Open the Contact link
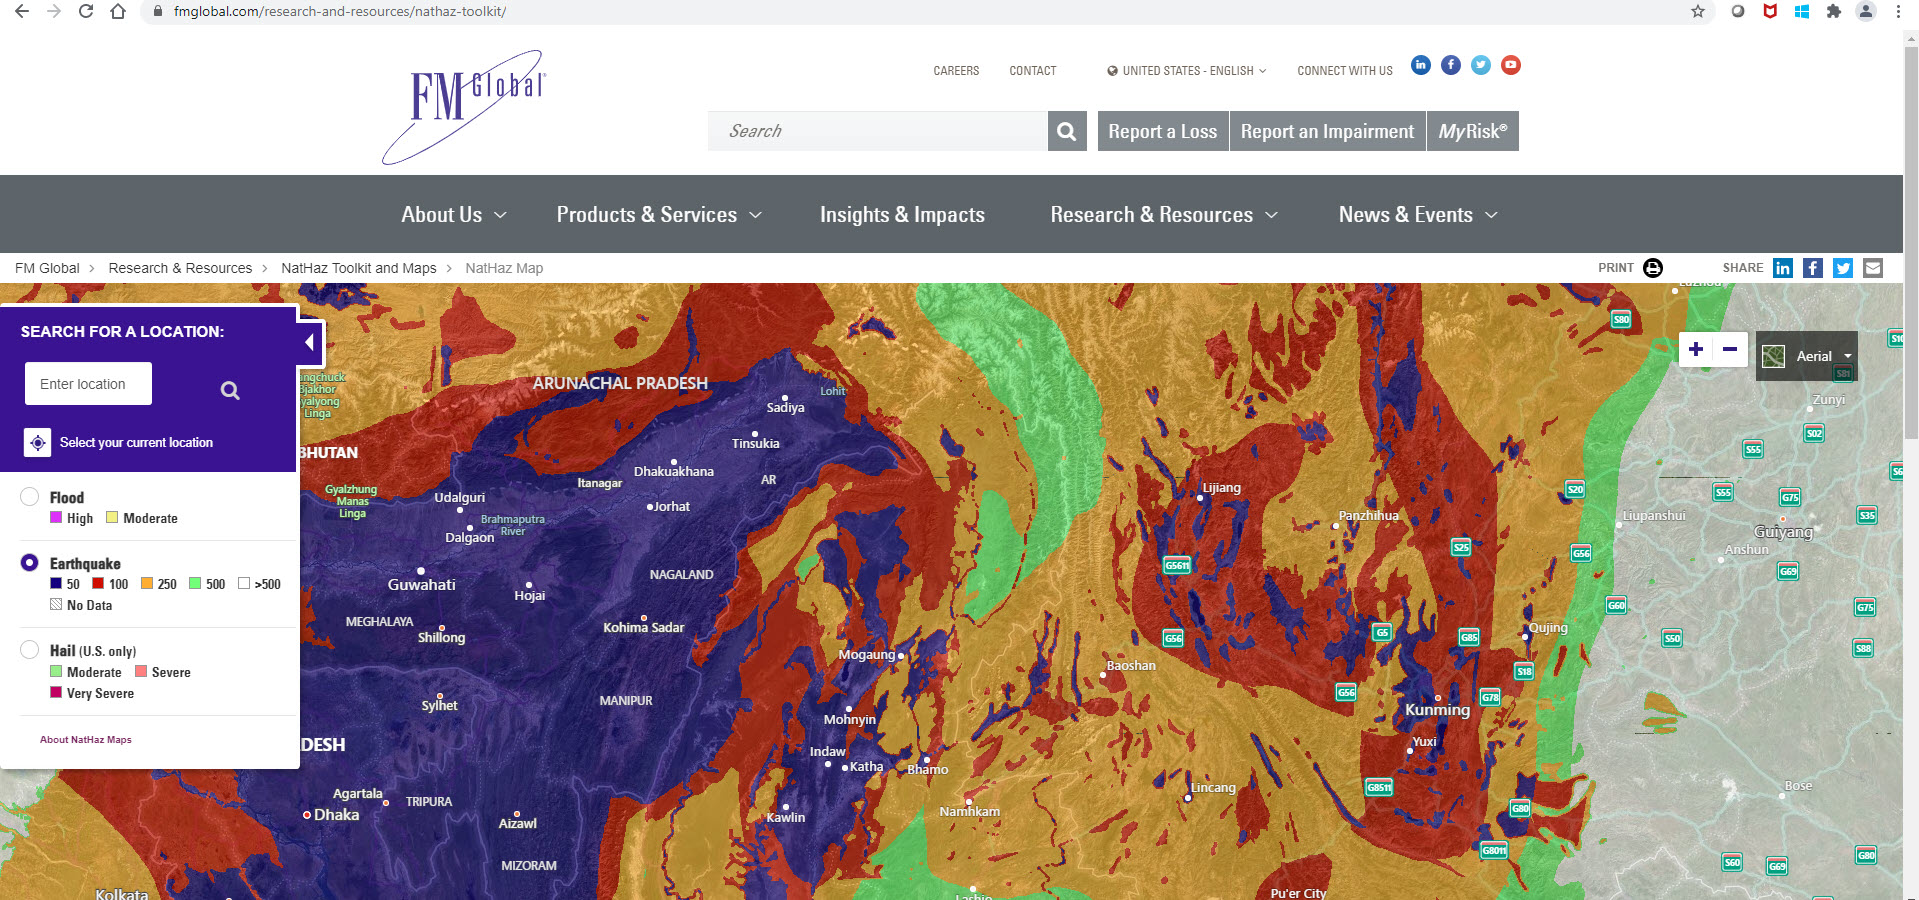 pos(1033,71)
